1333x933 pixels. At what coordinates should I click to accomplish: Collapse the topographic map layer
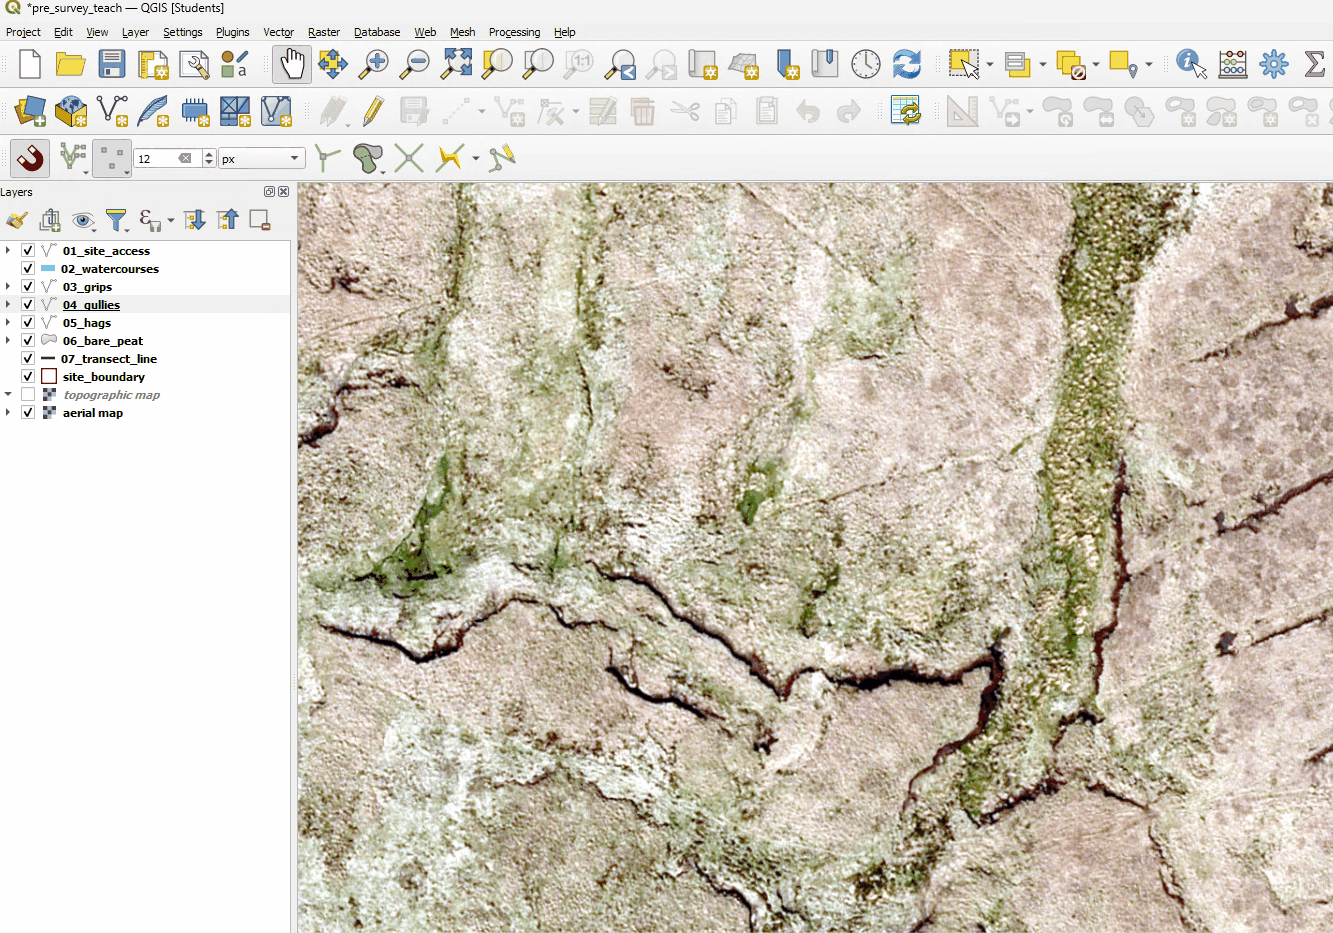(x=8, y=393)
